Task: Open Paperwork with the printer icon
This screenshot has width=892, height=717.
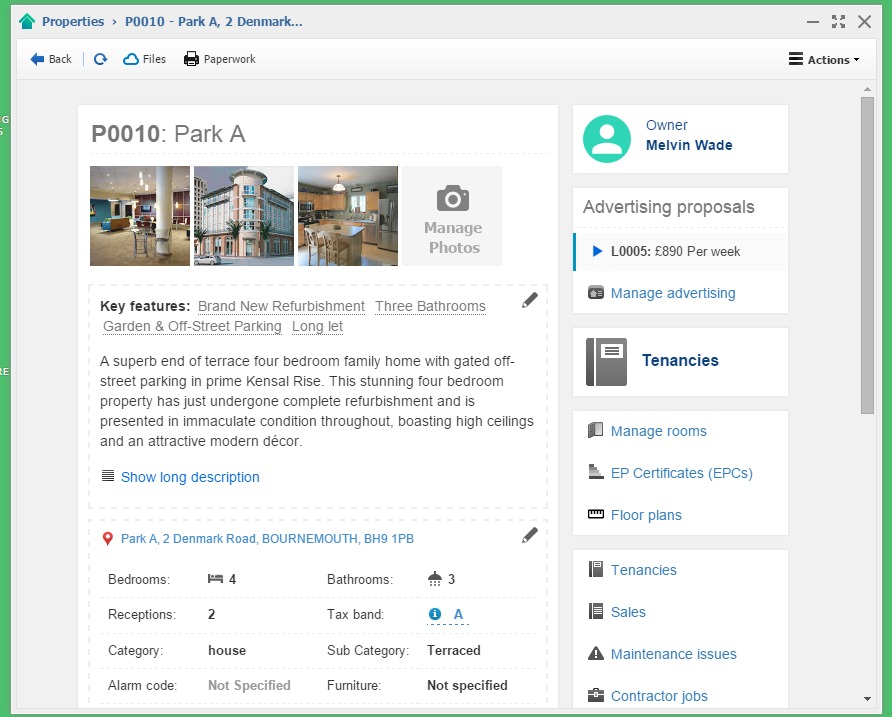Action: [219, 59]
